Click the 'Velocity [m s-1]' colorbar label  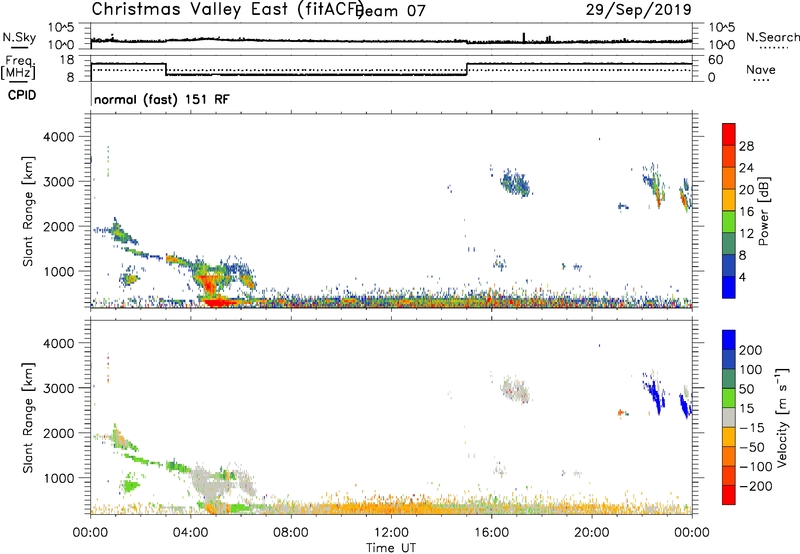[x=782, y=417]
